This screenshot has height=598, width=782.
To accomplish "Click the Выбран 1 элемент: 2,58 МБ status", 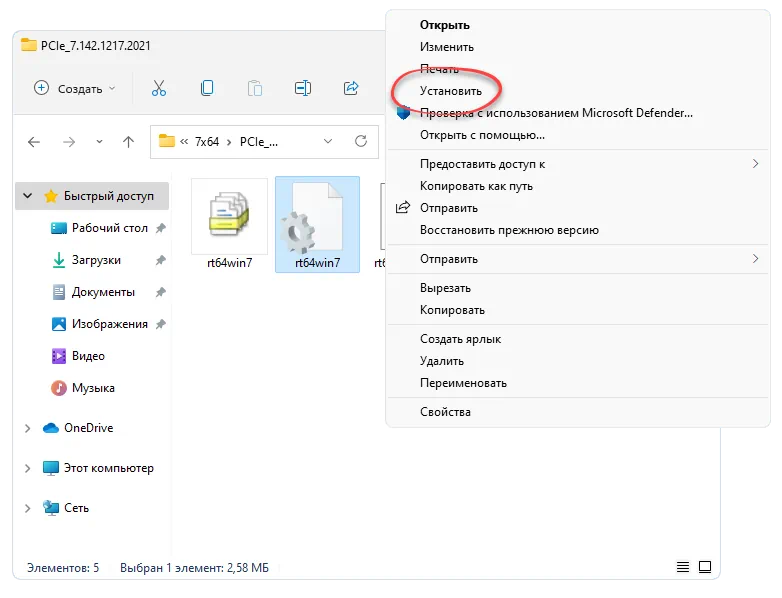I will click(194, 568).
